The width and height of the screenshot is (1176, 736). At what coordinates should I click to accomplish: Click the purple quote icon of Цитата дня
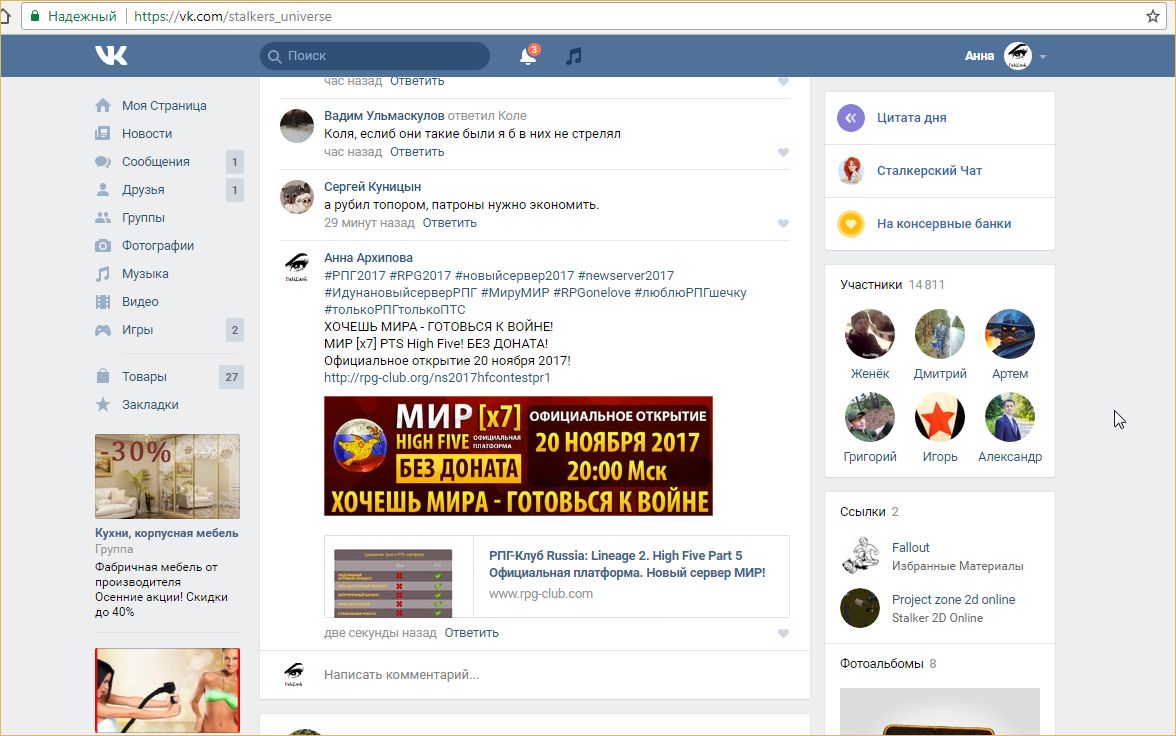pos(851,118)
